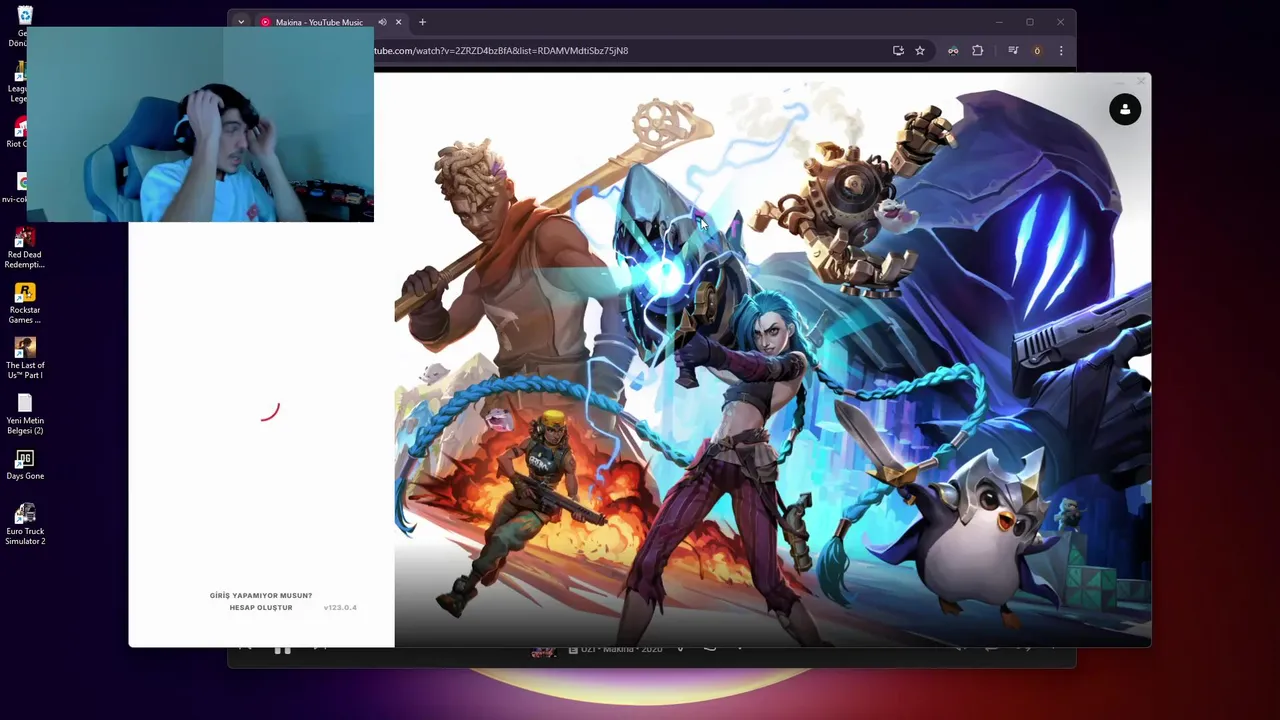This screenshot has width=1280, height=720.
Task: Expand the browser tab search dropdown
Action: [241, 22]
